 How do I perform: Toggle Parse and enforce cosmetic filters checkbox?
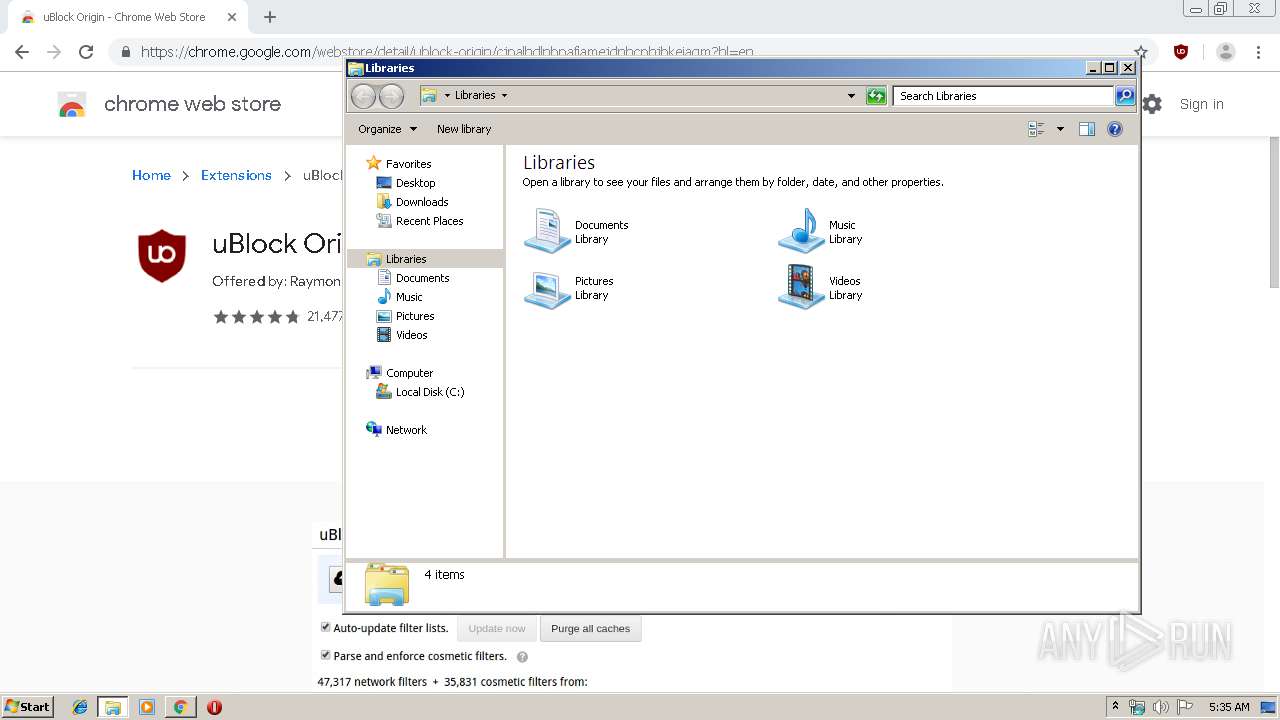325,655
